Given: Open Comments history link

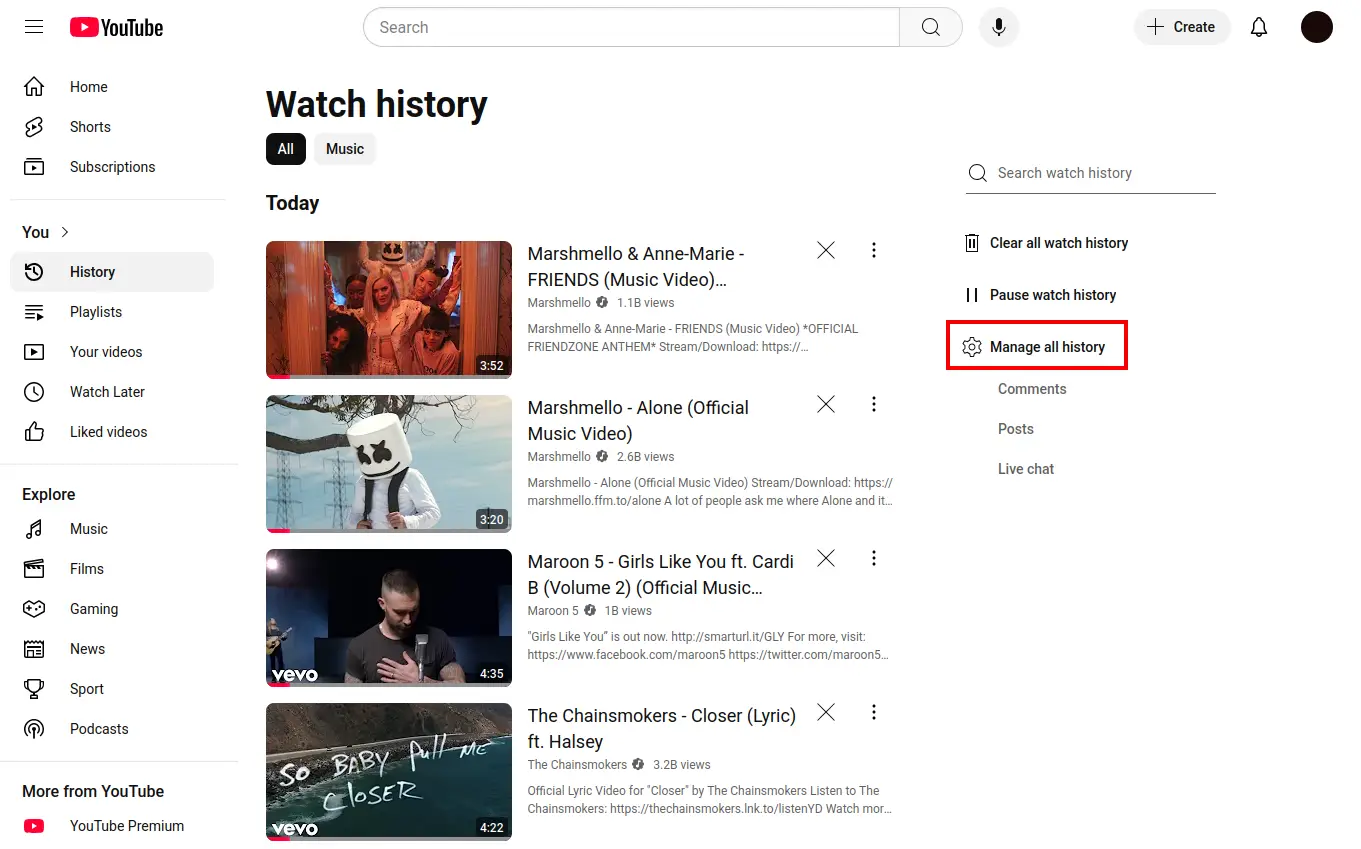Looking at the screenshot, I should [x=1032, y=389].
